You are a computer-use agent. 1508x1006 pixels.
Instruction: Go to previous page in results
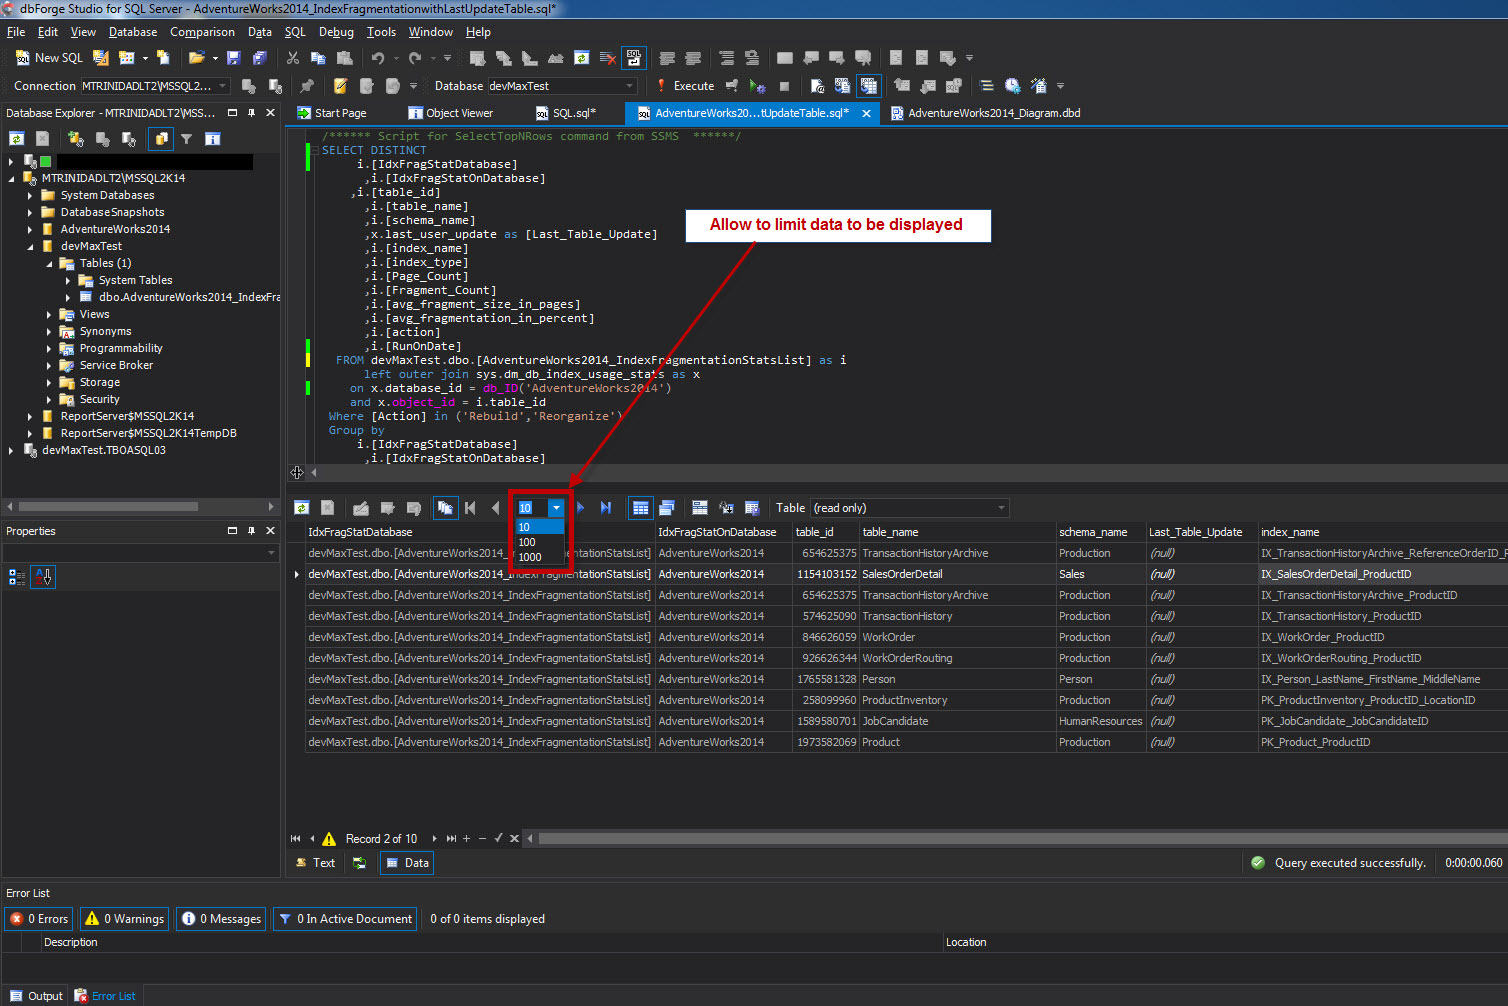pyautogui.click(x=495, y=508)
